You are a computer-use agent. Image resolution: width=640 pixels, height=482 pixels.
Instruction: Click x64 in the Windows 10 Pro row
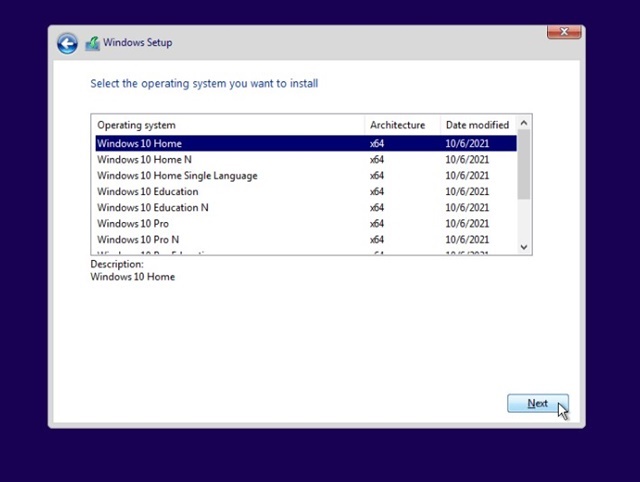coord(377,224)
